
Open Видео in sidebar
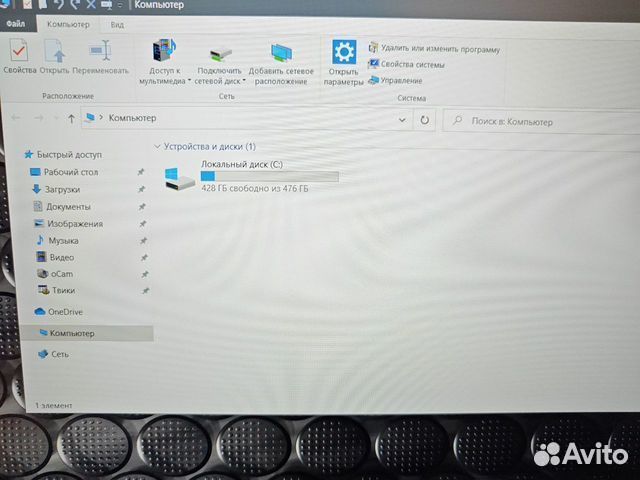pos(56,257)
